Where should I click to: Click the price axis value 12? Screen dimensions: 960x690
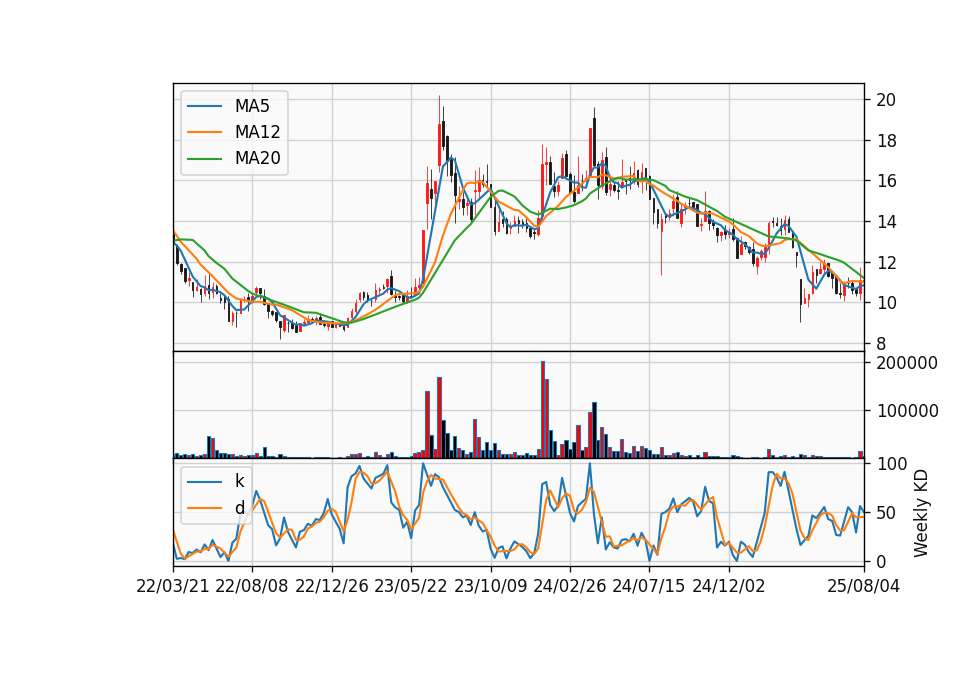point(886,263)
